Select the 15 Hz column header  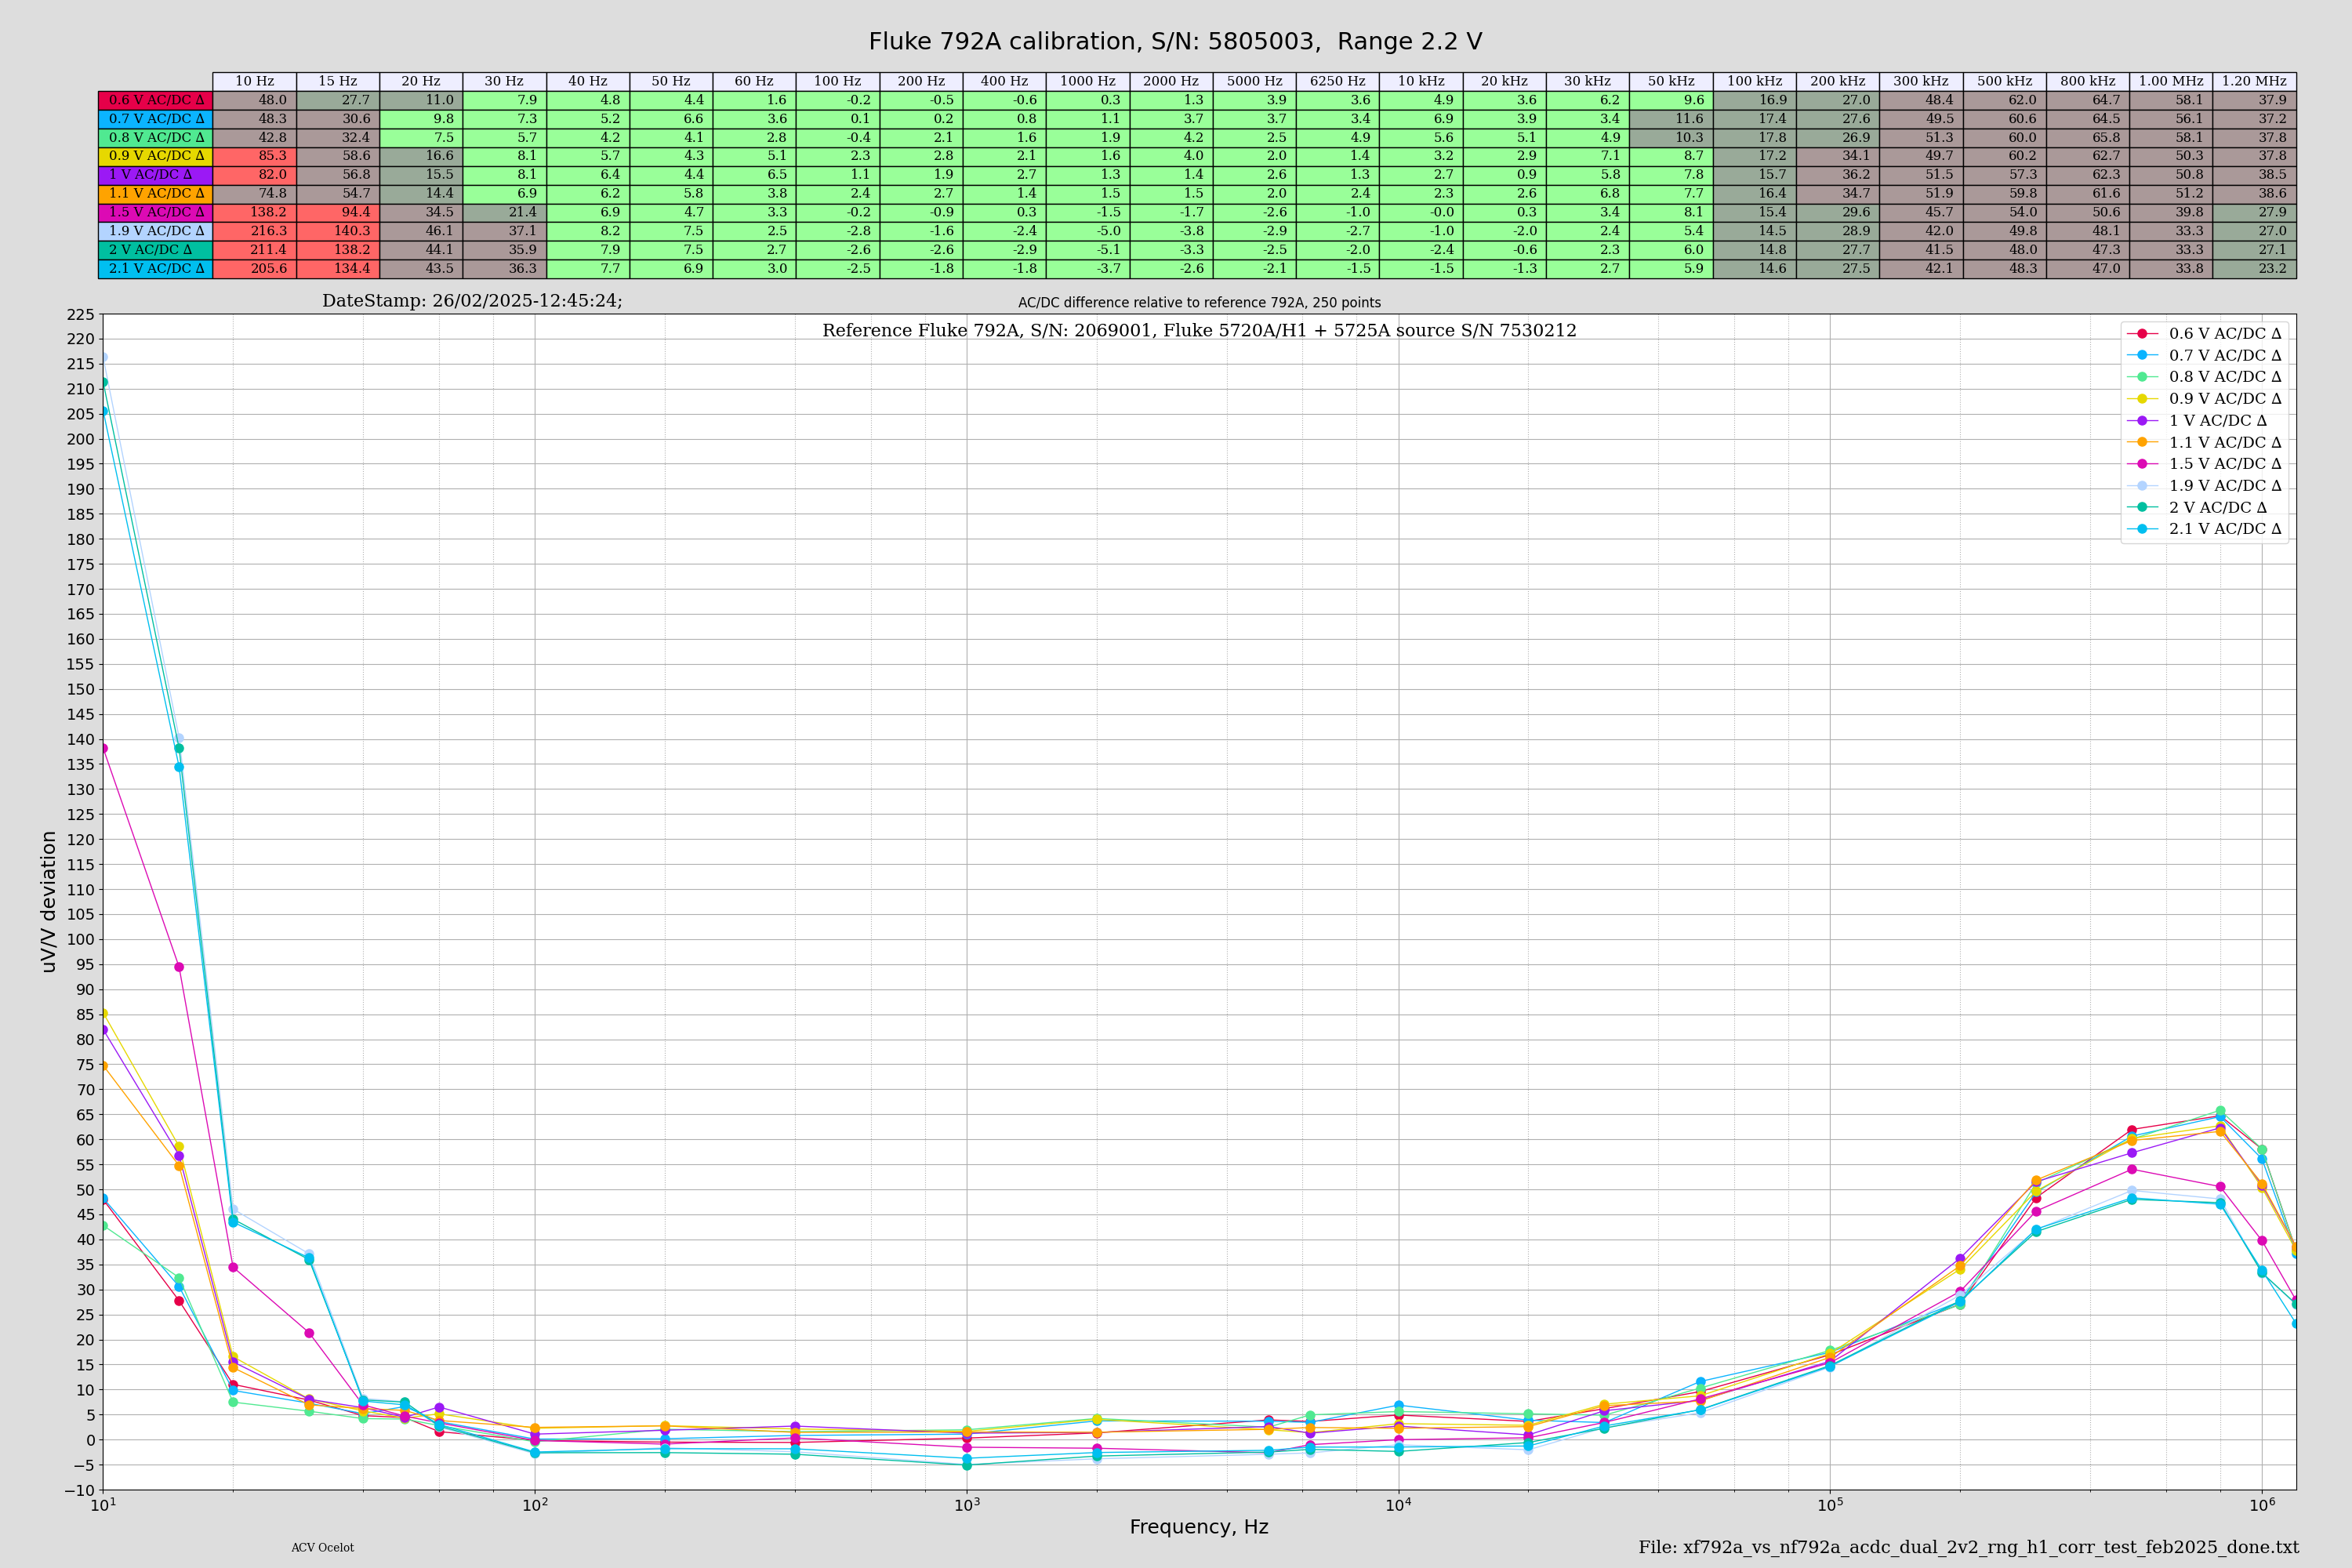338,81
